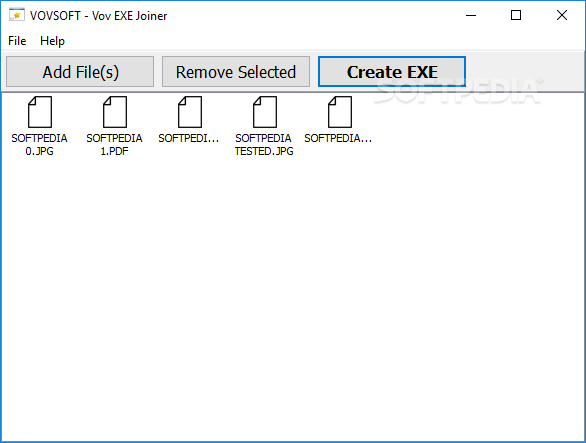
Task: Click the Add File(s) button
Action: point(80,72)
